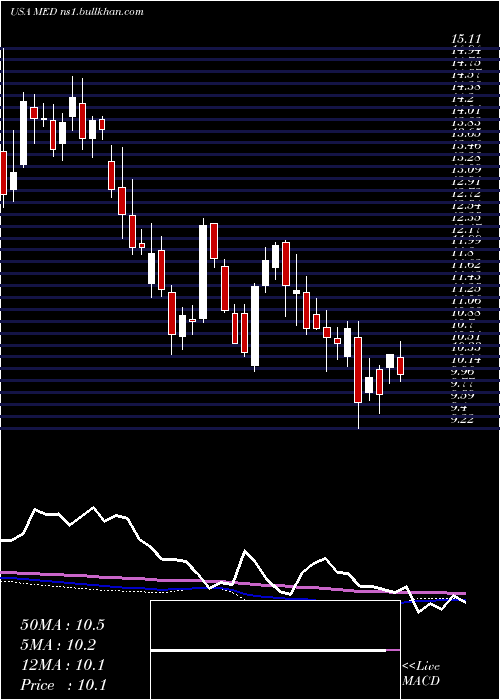Click the '12MA : 10.1' readout

[x=62, y=665]
